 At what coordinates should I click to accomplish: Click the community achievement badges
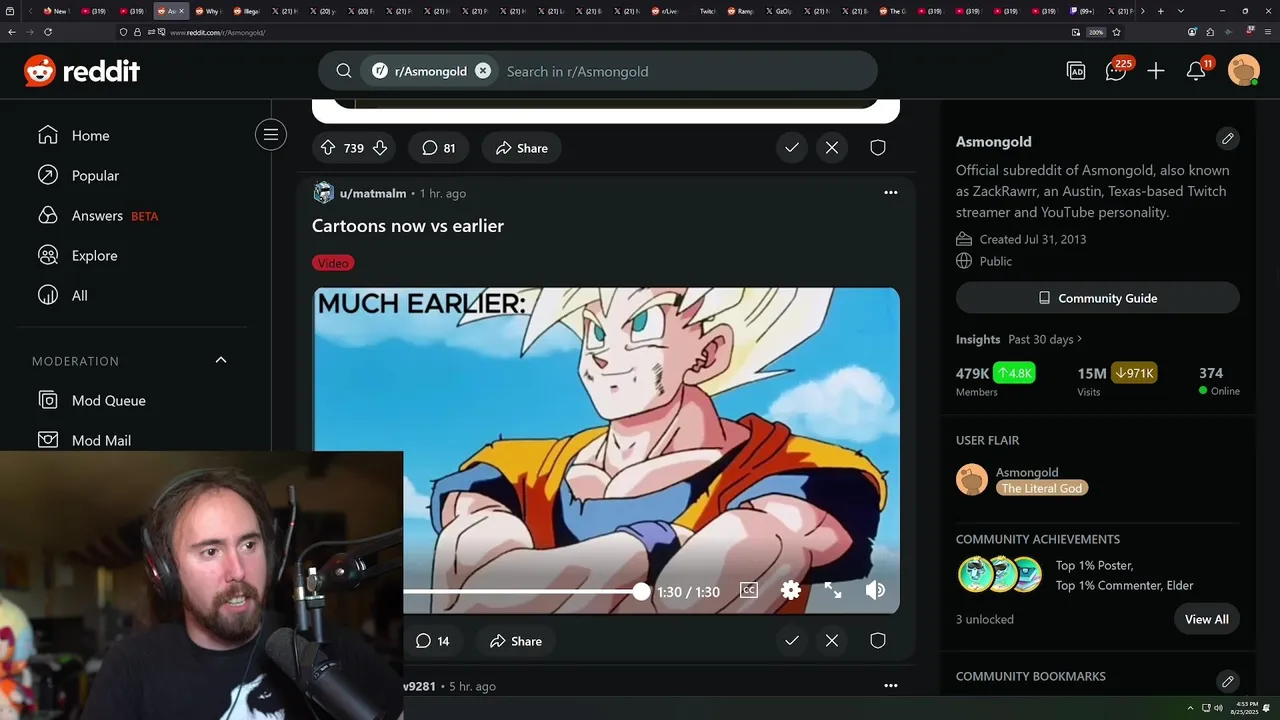pyautogui.click(x=1000, y=575)
